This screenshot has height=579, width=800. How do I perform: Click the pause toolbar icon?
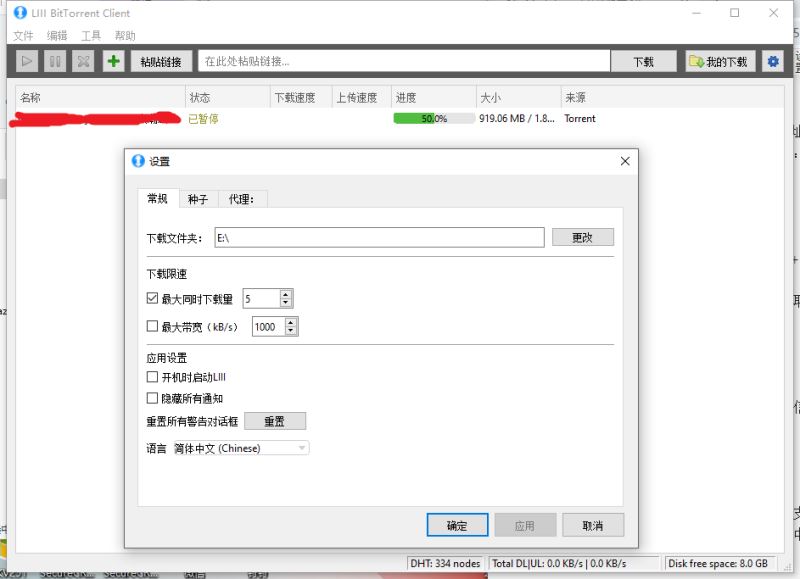[55, 62]
